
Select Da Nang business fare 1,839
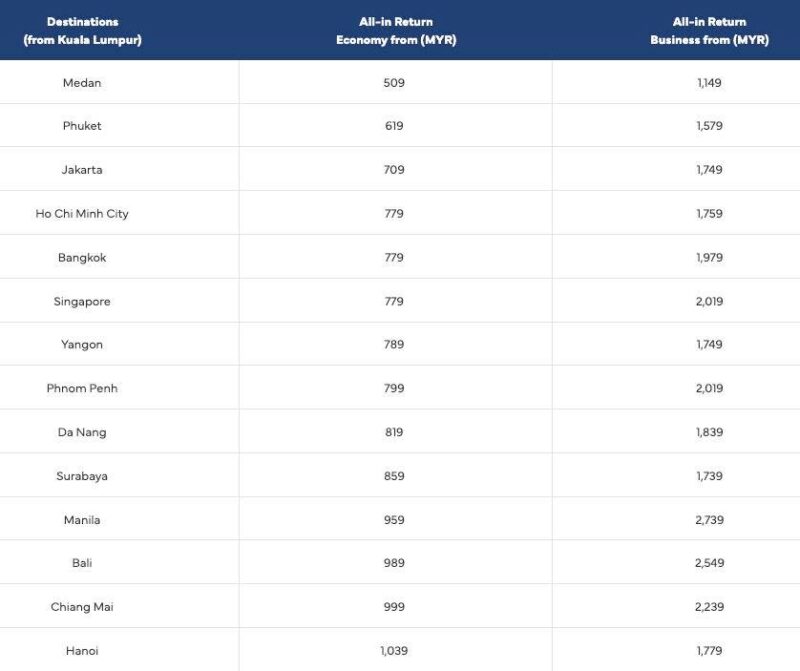[709, 432]
